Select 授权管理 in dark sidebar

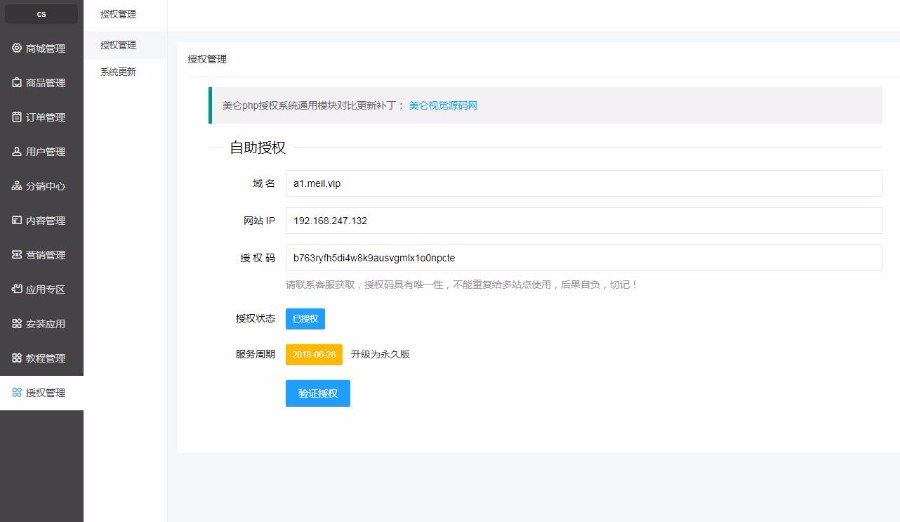point(45,393)
